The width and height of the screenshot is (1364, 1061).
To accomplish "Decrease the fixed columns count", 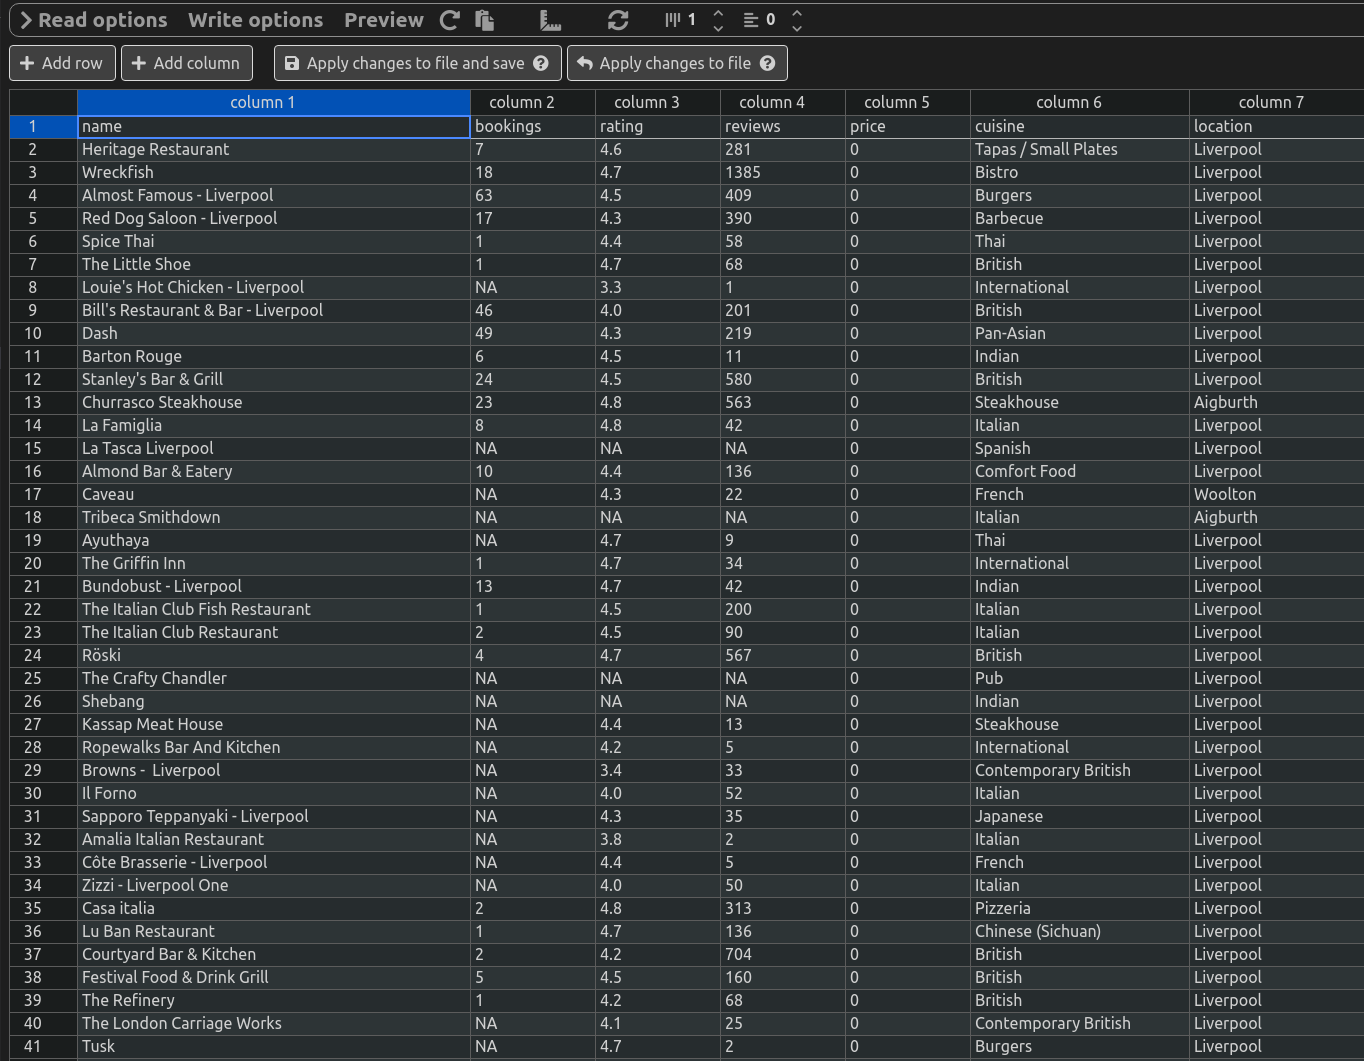I will 718,27.
